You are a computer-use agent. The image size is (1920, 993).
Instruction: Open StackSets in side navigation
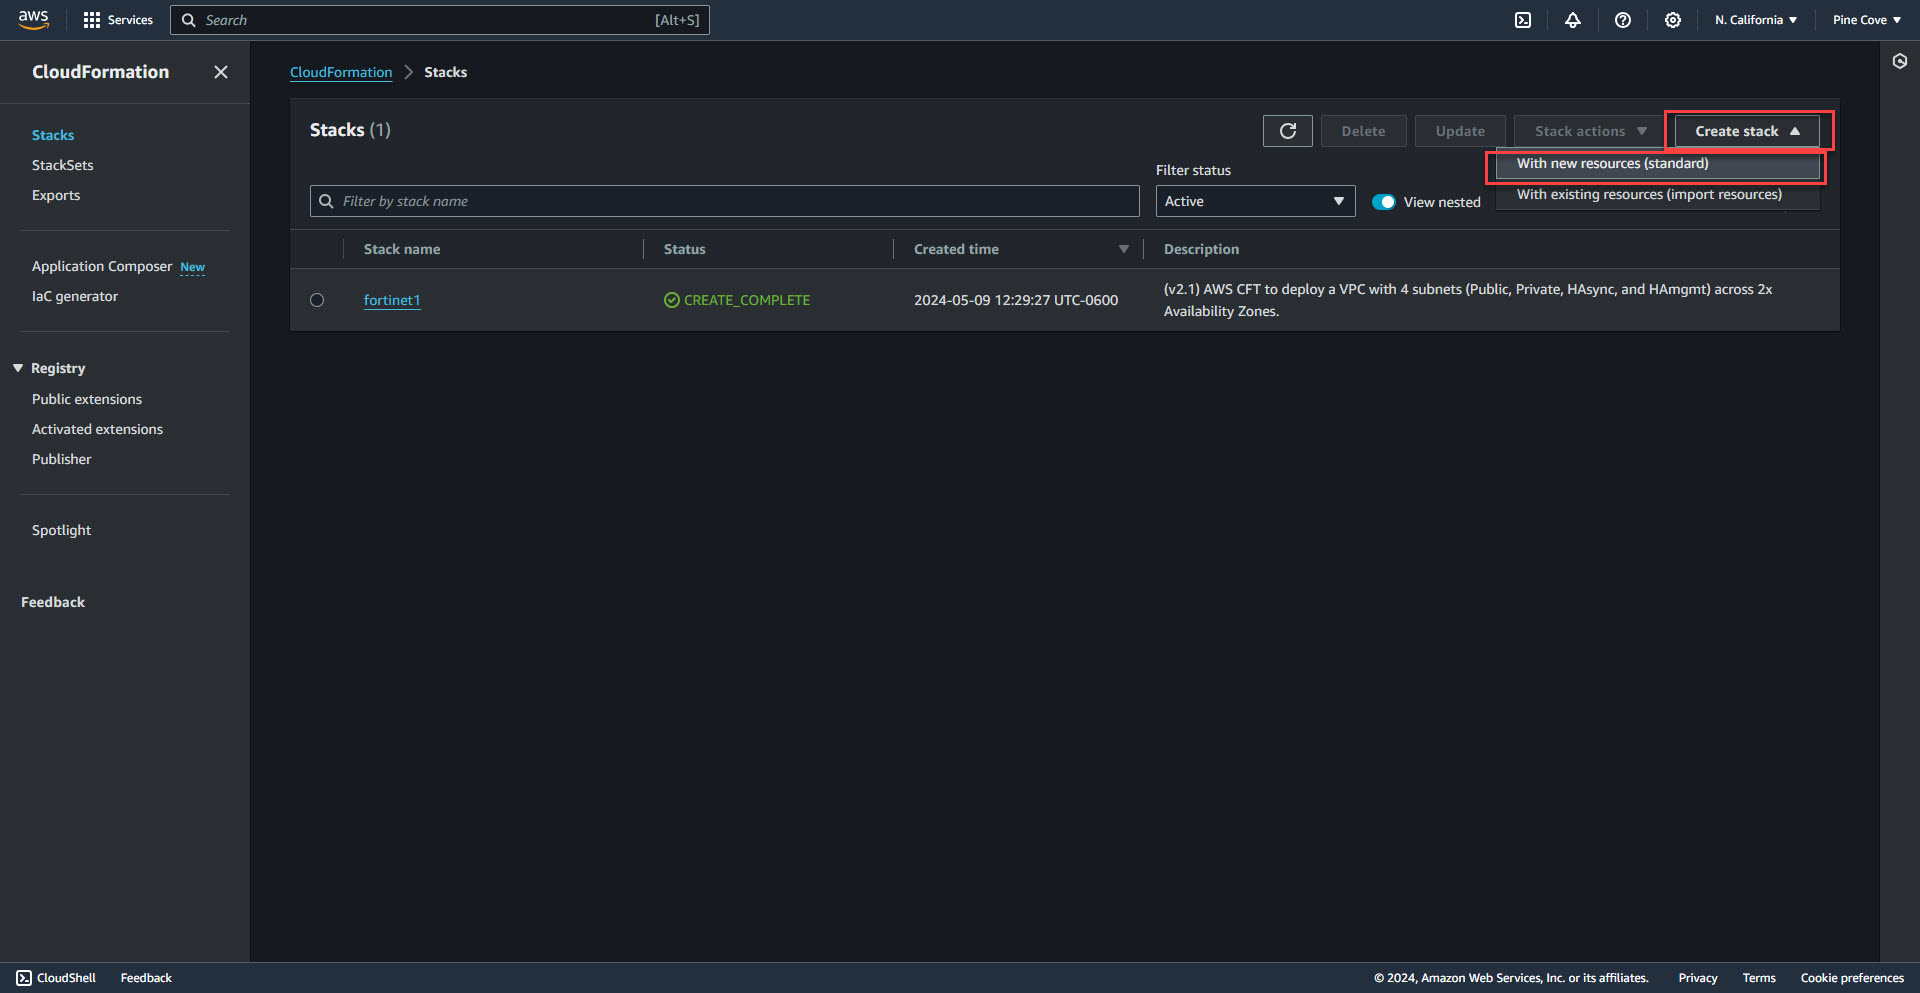(63, 165)
